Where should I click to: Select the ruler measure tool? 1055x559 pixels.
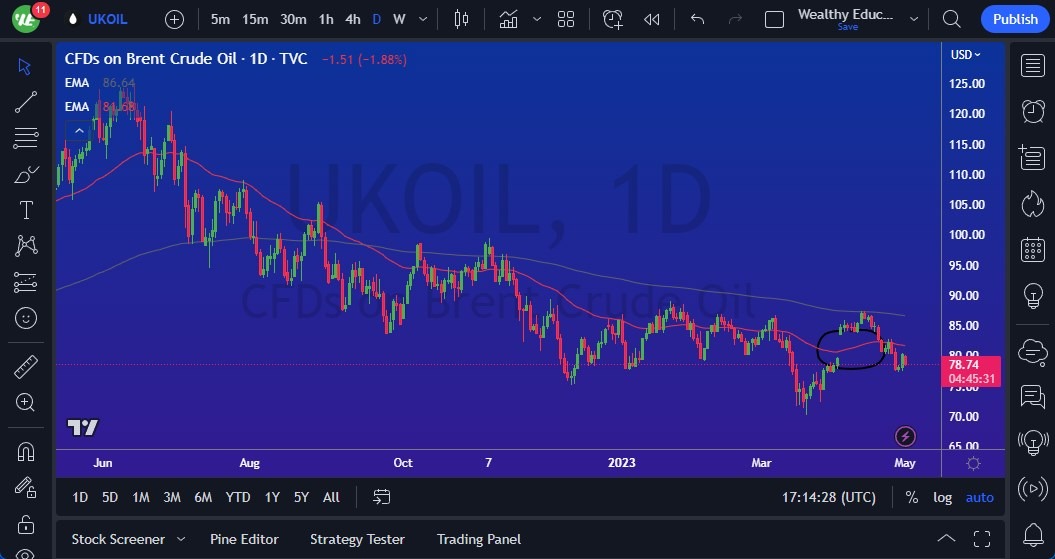[26, 367]
